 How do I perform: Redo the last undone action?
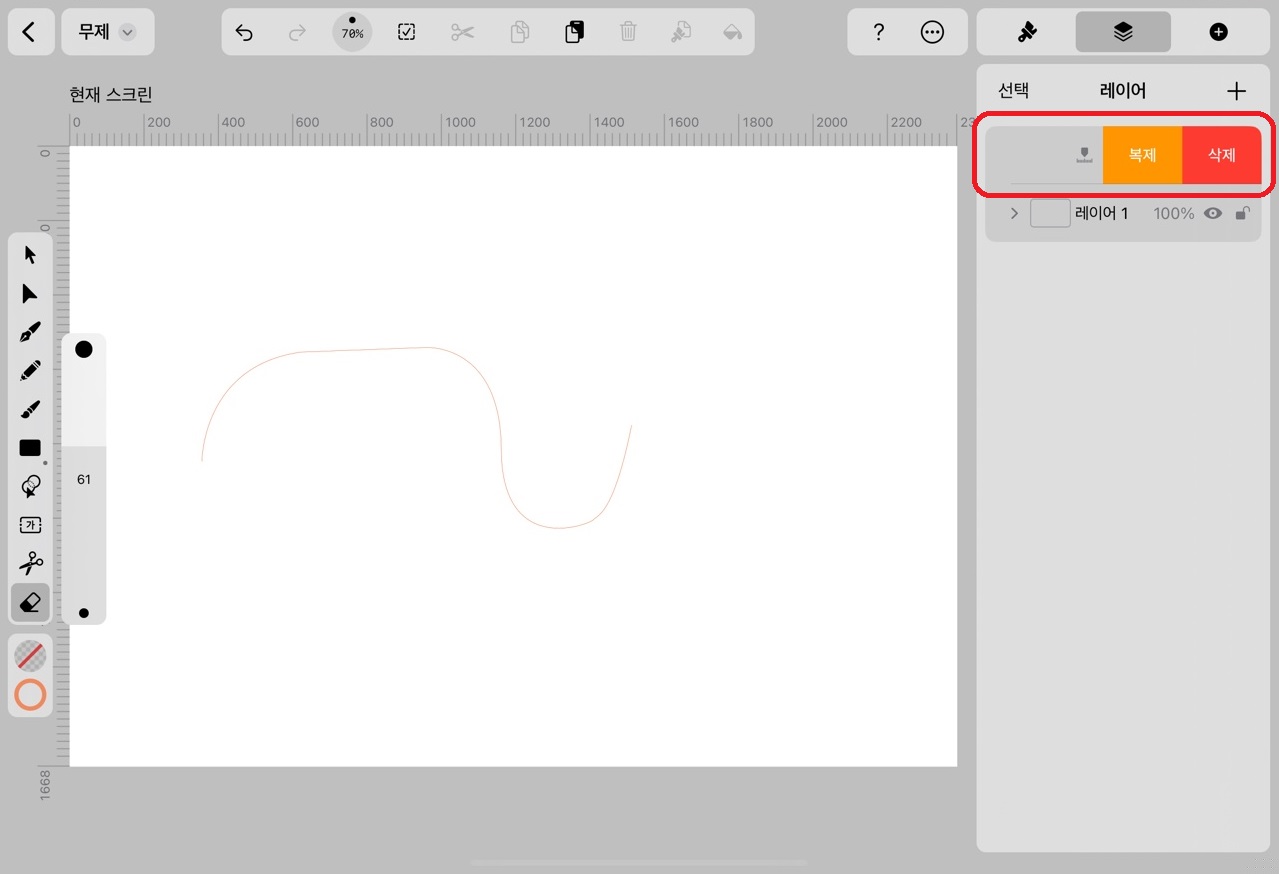(x=297, y=32)
